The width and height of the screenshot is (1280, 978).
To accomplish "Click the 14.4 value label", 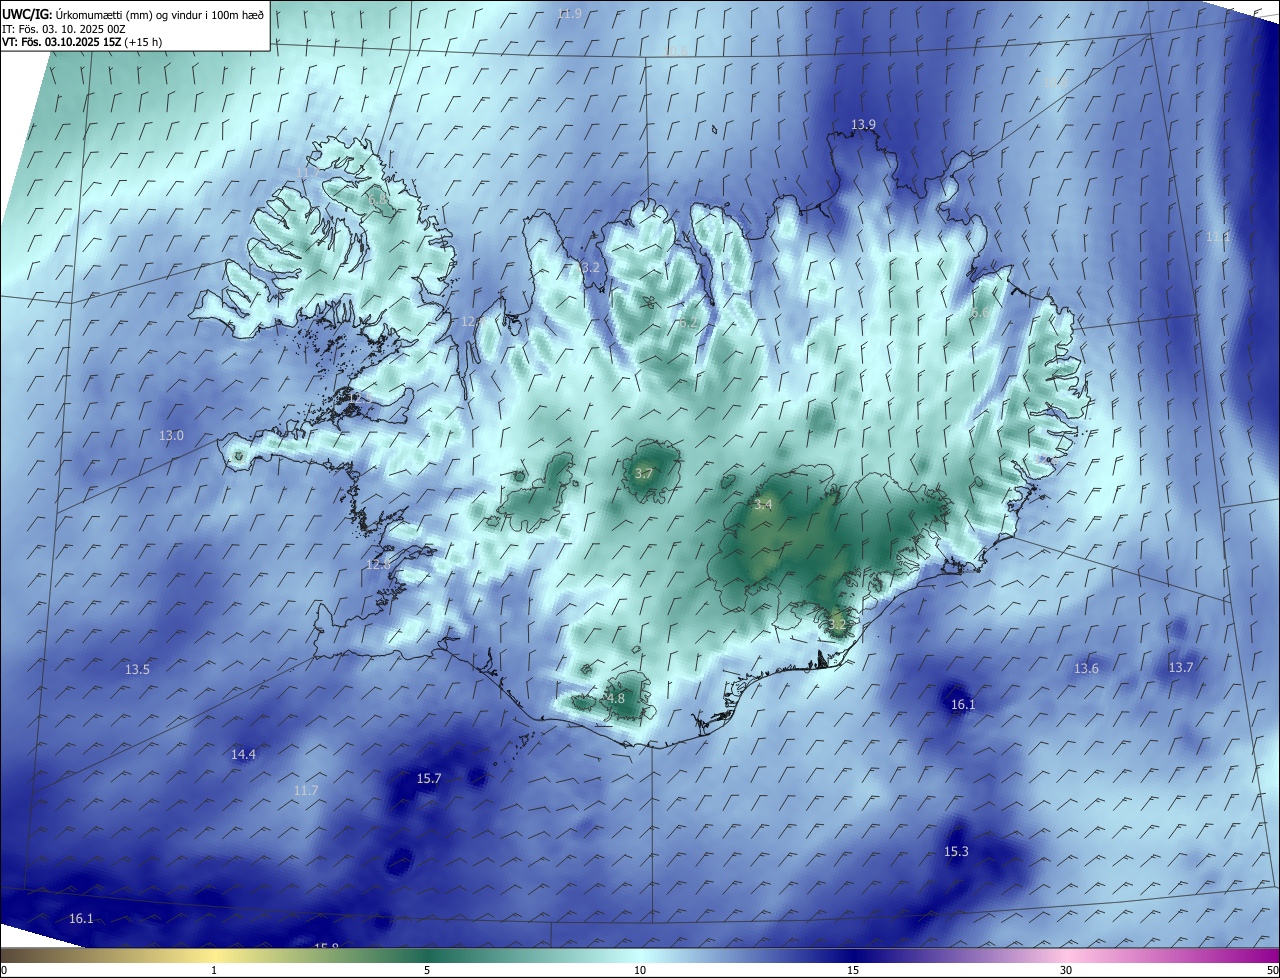I will [243, 754].
